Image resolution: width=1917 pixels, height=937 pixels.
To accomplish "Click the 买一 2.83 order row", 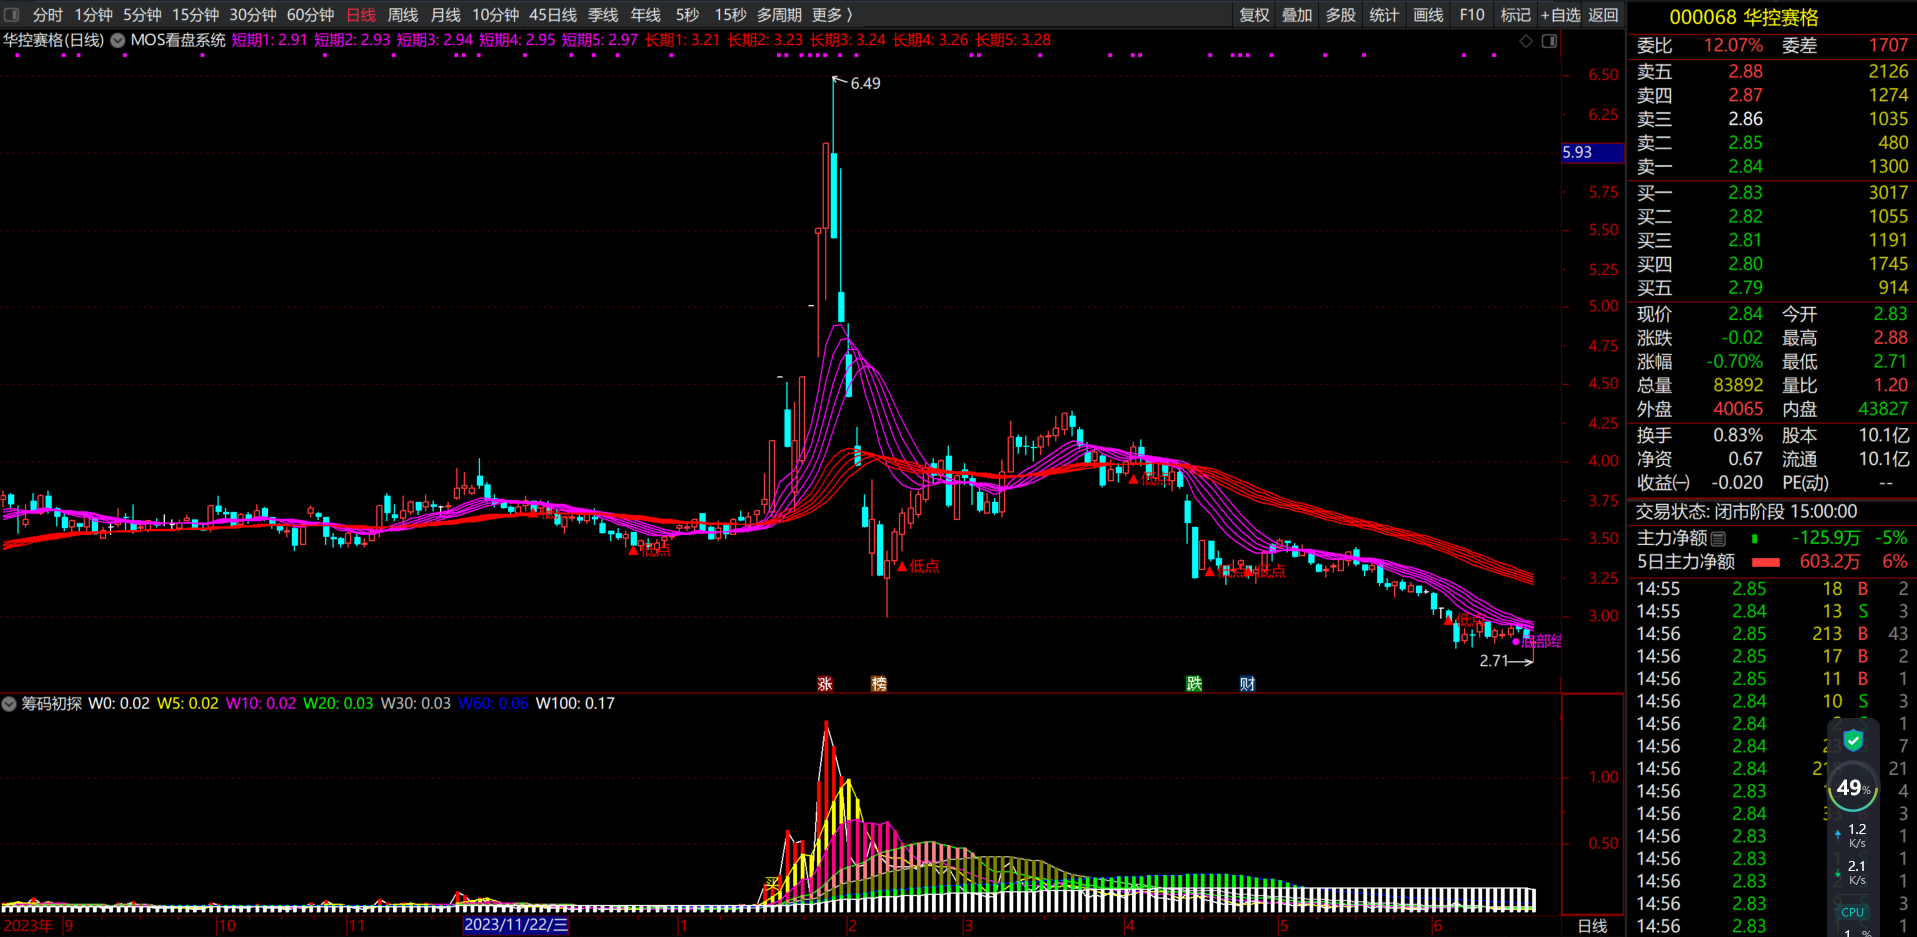I will [1772, 193].
